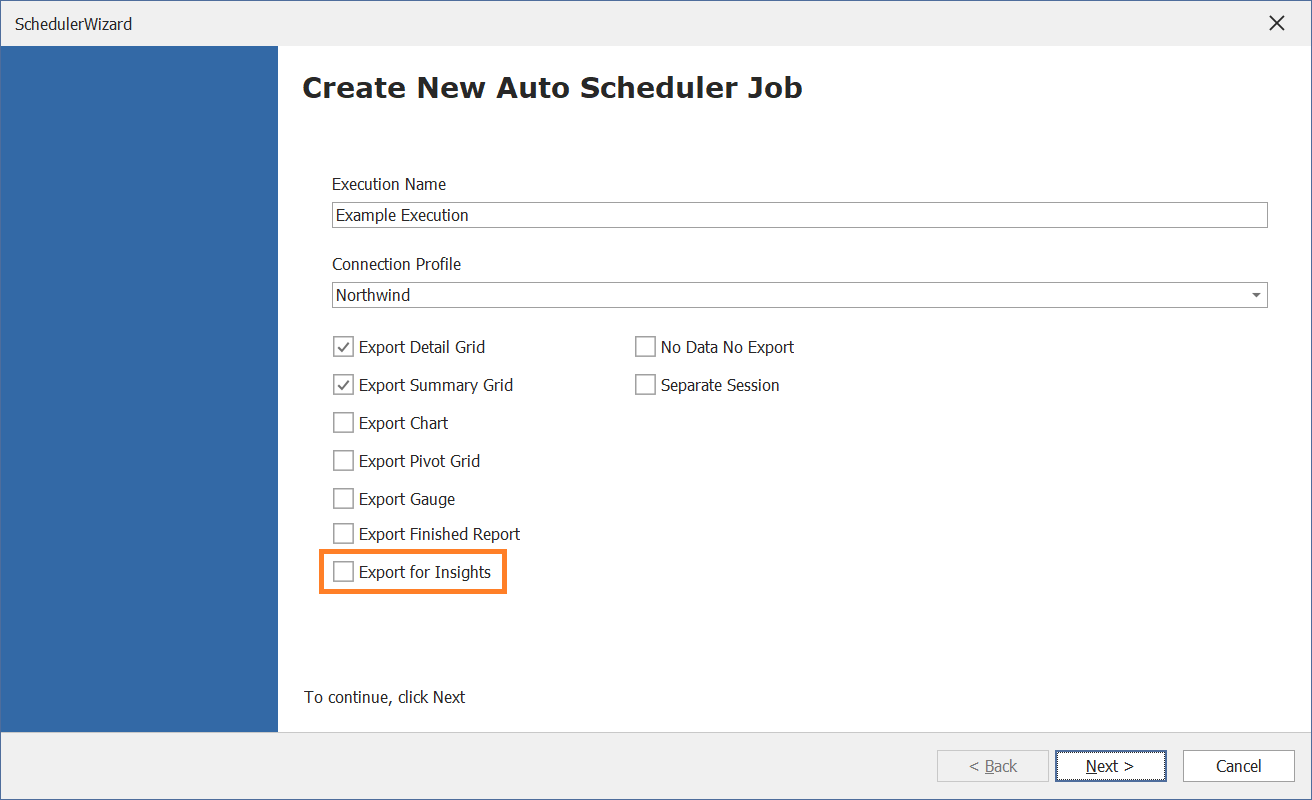Screen dimensions: 1312x800
Task: Check the Export Detail Grid checkbox
Action: [x=343, y=347]
